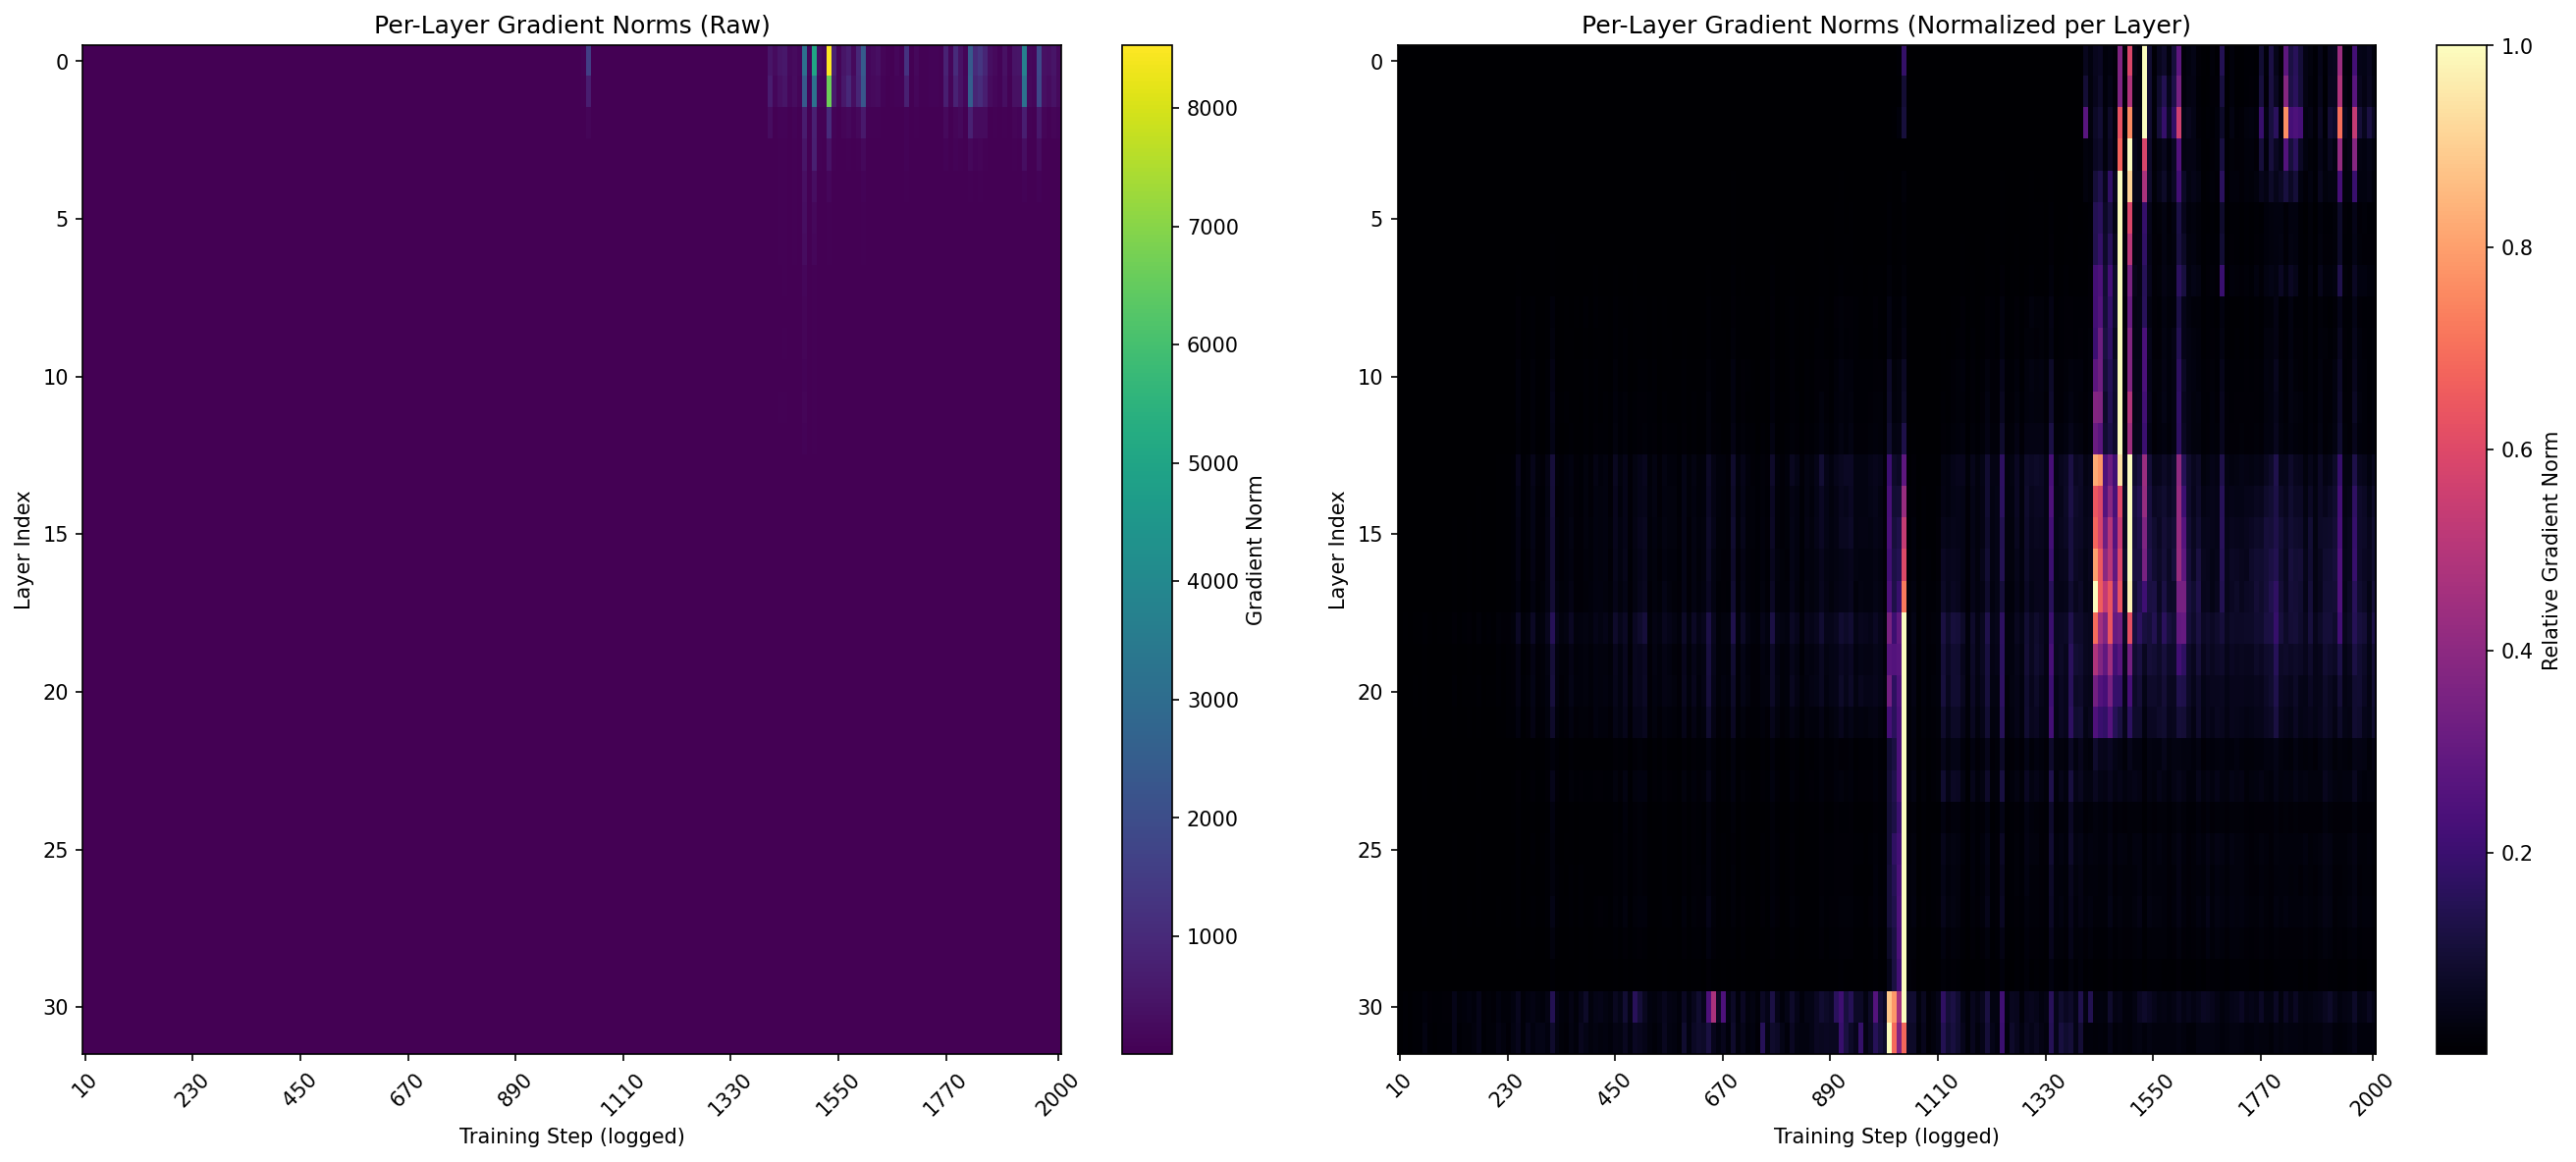This screenshot has width=2576, height=1162.
Task: Click the normalized plot's "Layer Index" axis label
Action: pos(1337,549)
